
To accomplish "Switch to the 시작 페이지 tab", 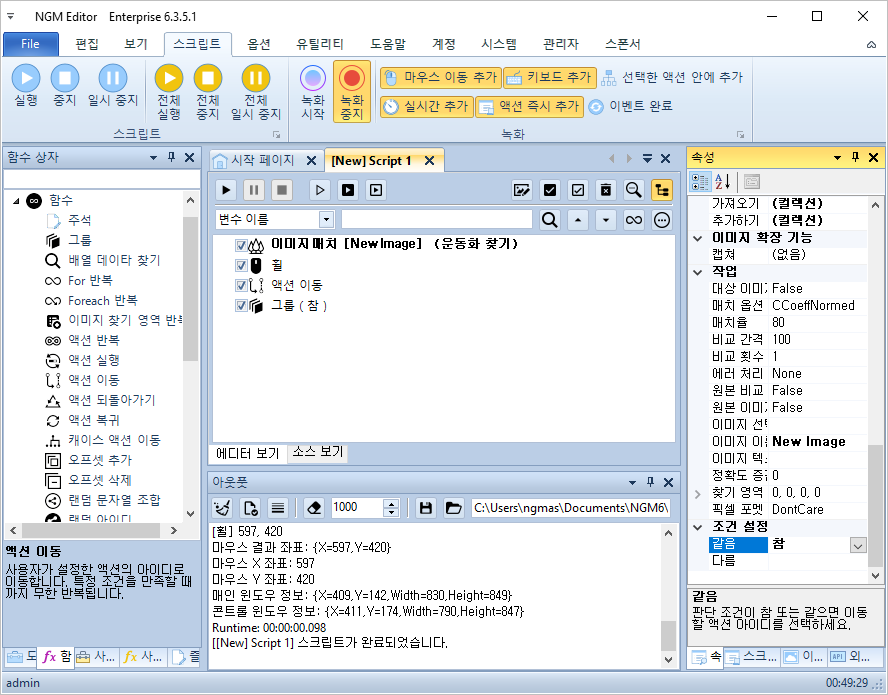I will tap(262, 160).
